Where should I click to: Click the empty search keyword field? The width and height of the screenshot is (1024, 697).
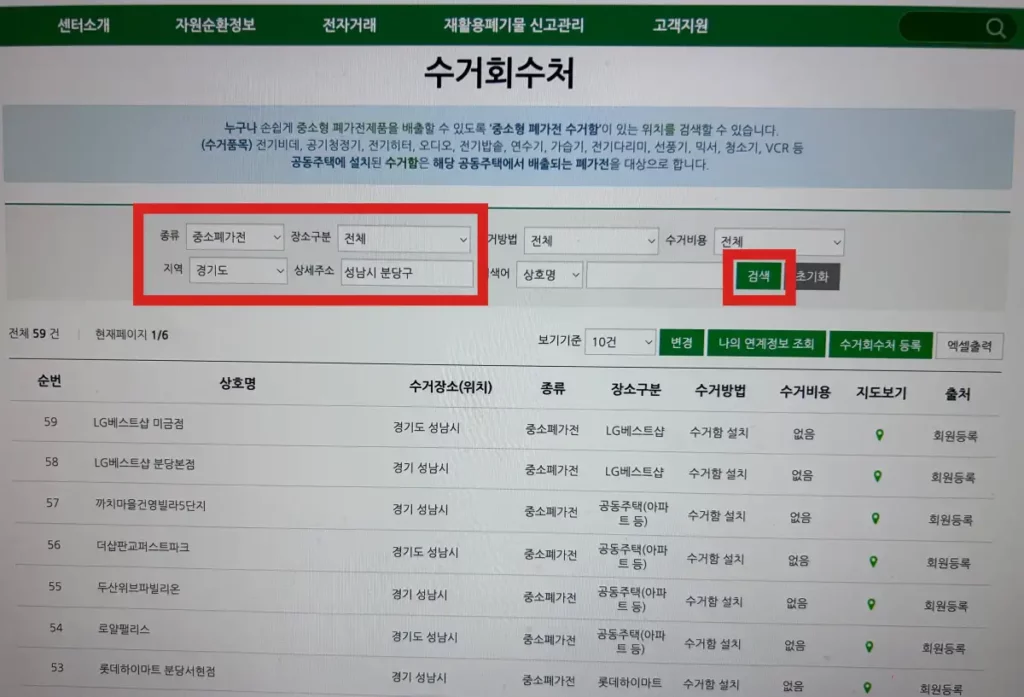pyautogui.click(x=656, y=275)
